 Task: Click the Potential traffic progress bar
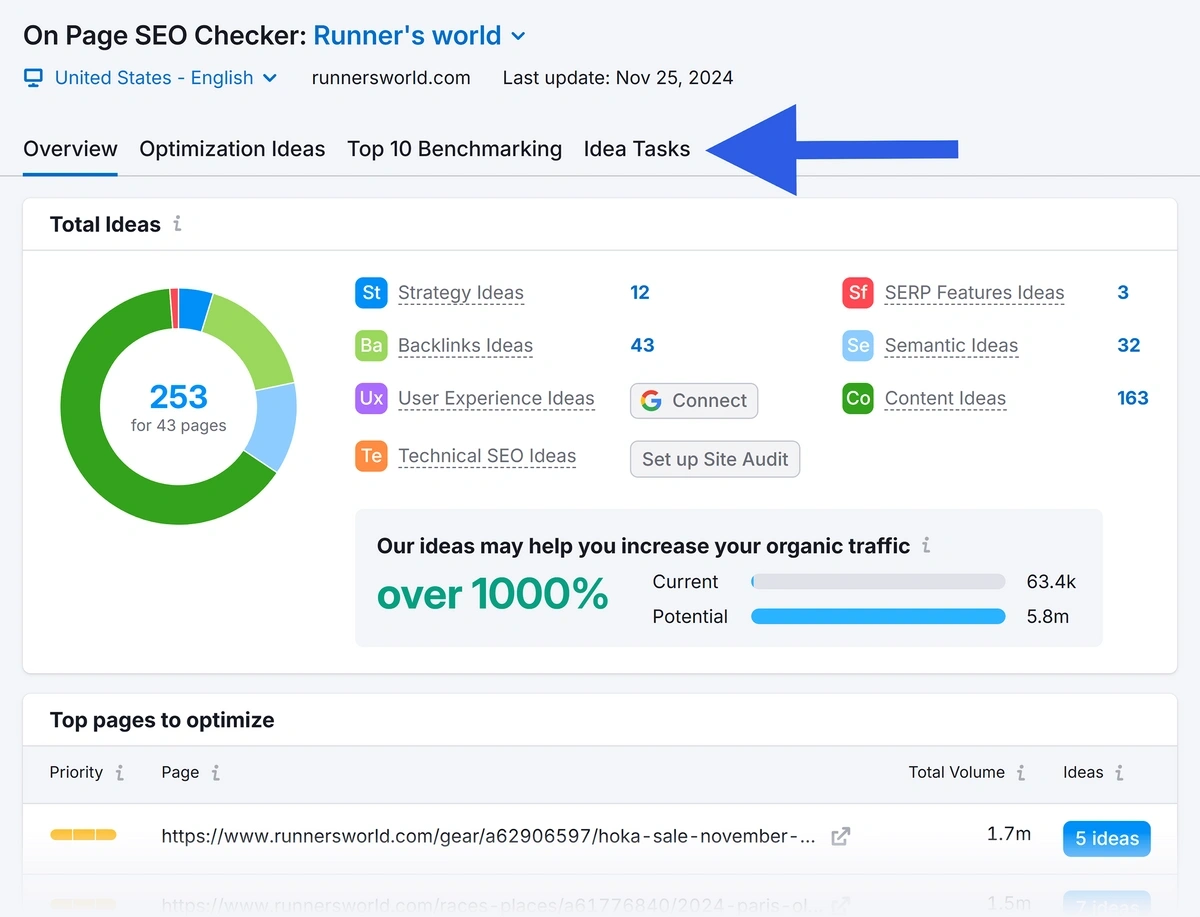pyautogui.click(x=878, y=617)
